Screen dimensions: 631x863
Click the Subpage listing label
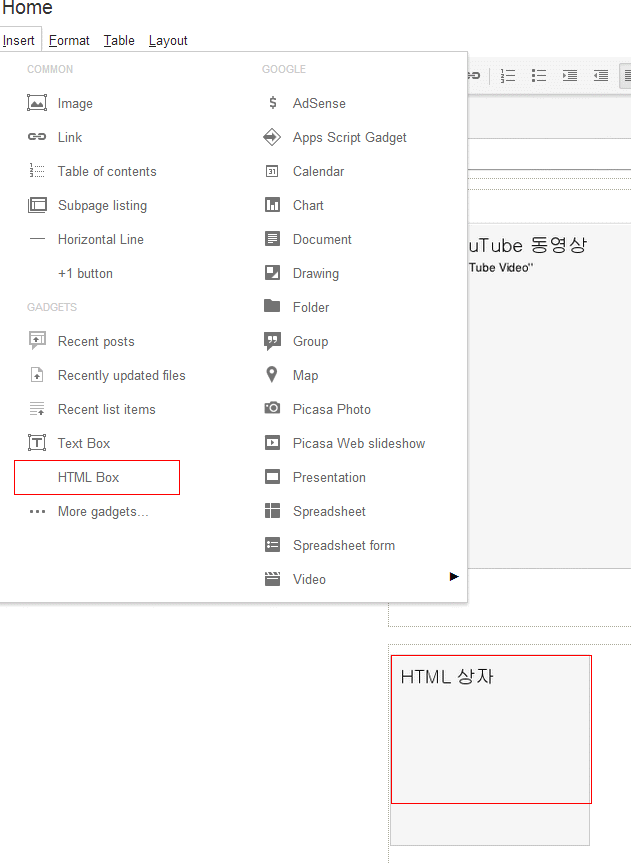coord(102,205)
